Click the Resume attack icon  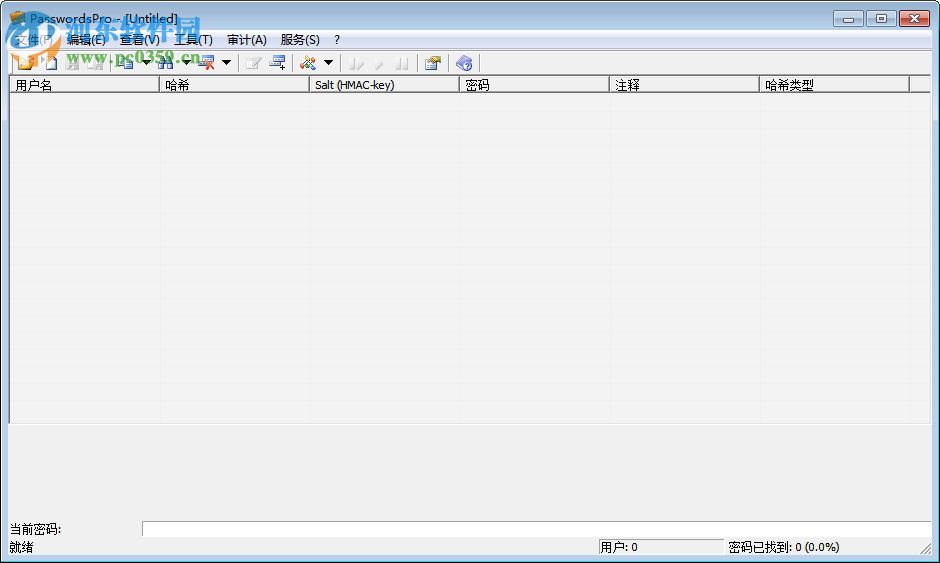pyautogui.click(x=379, y=62)
